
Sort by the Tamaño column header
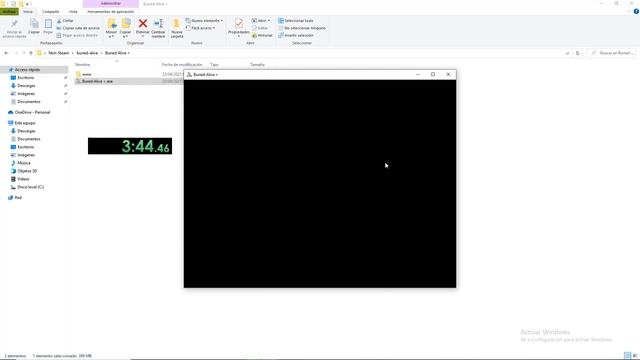point(258,64)
